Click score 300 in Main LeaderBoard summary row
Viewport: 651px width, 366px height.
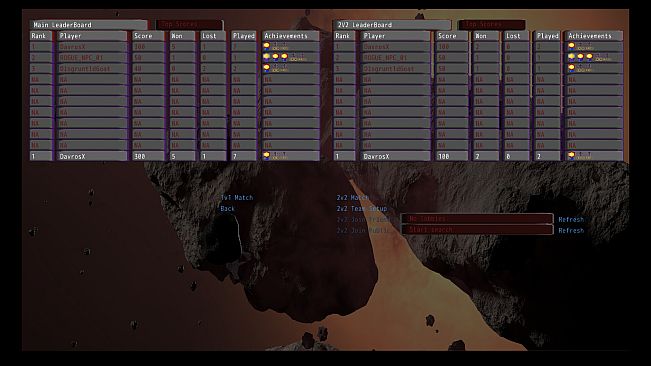148,156
